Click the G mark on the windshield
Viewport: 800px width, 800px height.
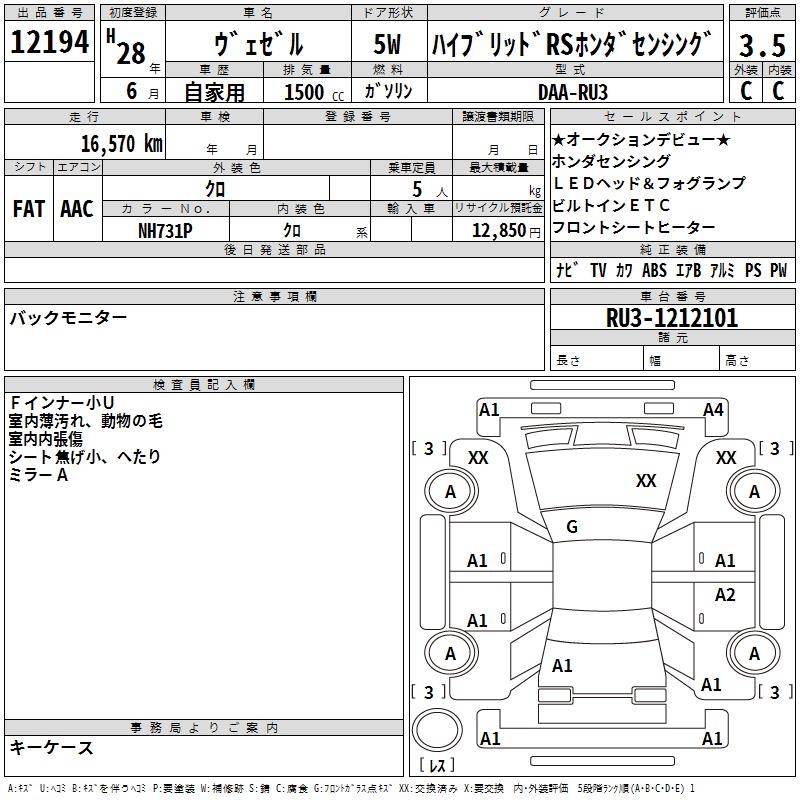[572, 527]
